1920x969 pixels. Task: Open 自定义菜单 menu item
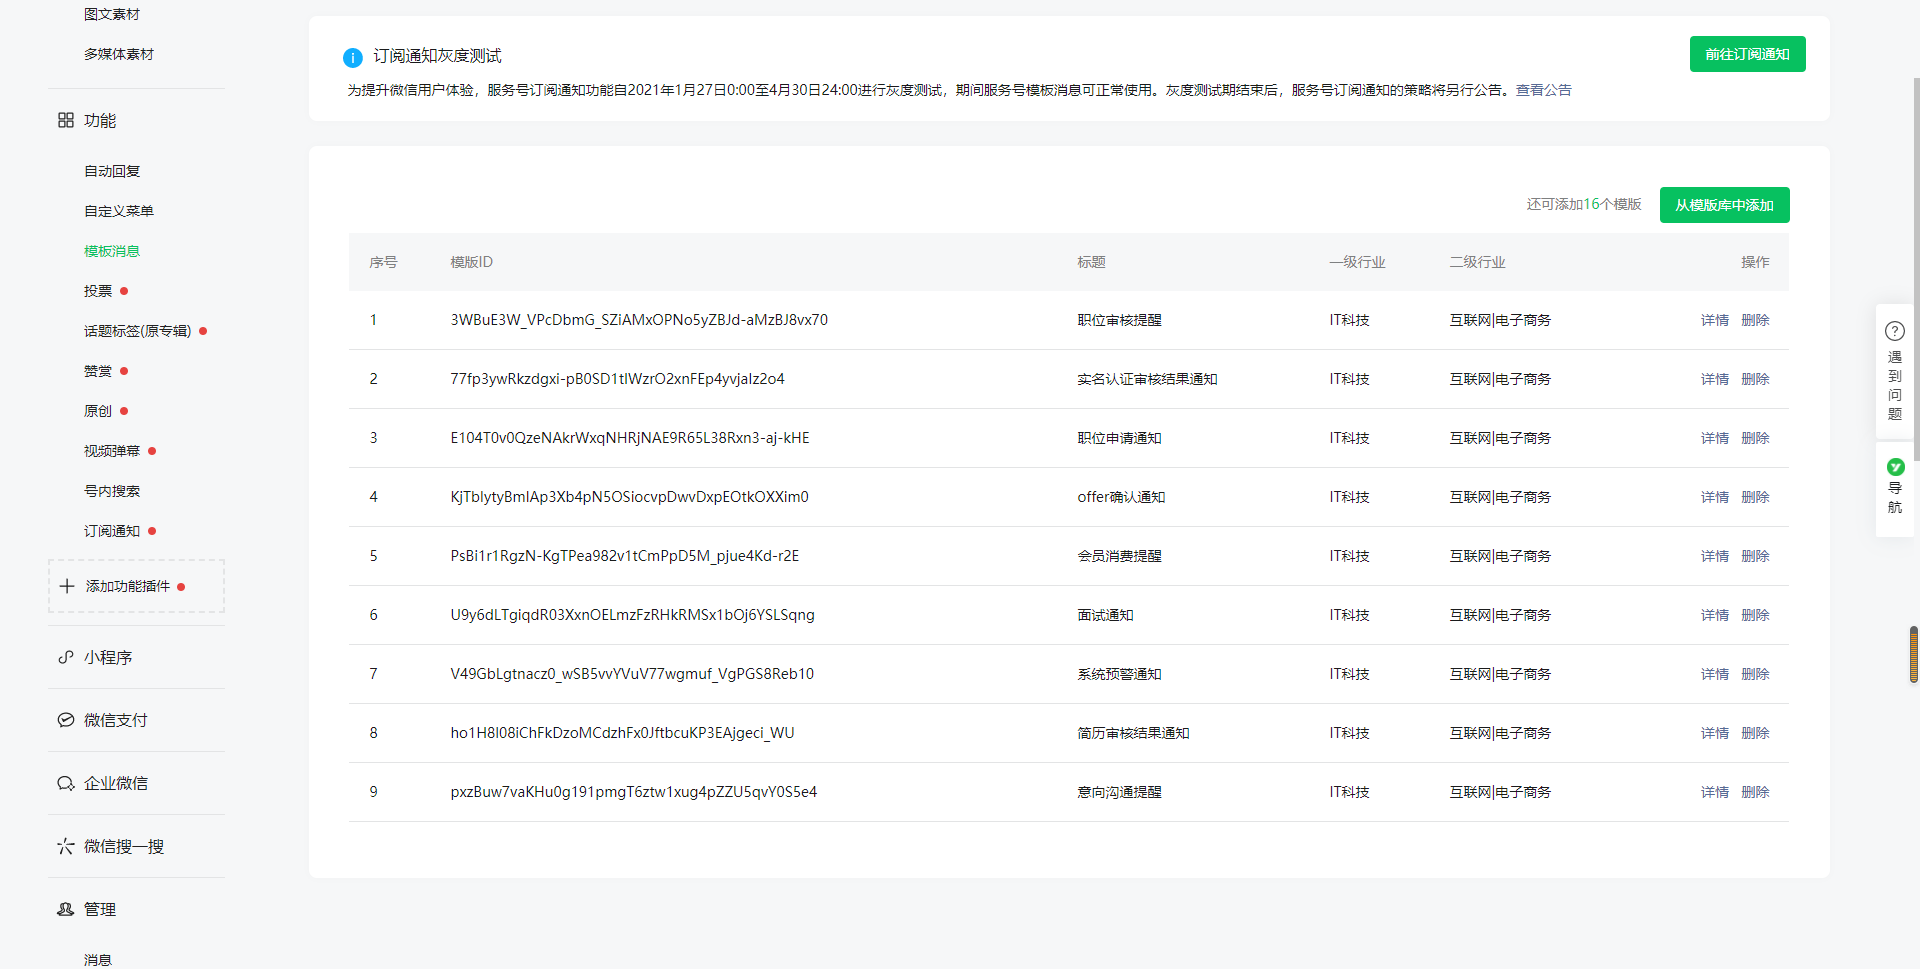[119, 211]
